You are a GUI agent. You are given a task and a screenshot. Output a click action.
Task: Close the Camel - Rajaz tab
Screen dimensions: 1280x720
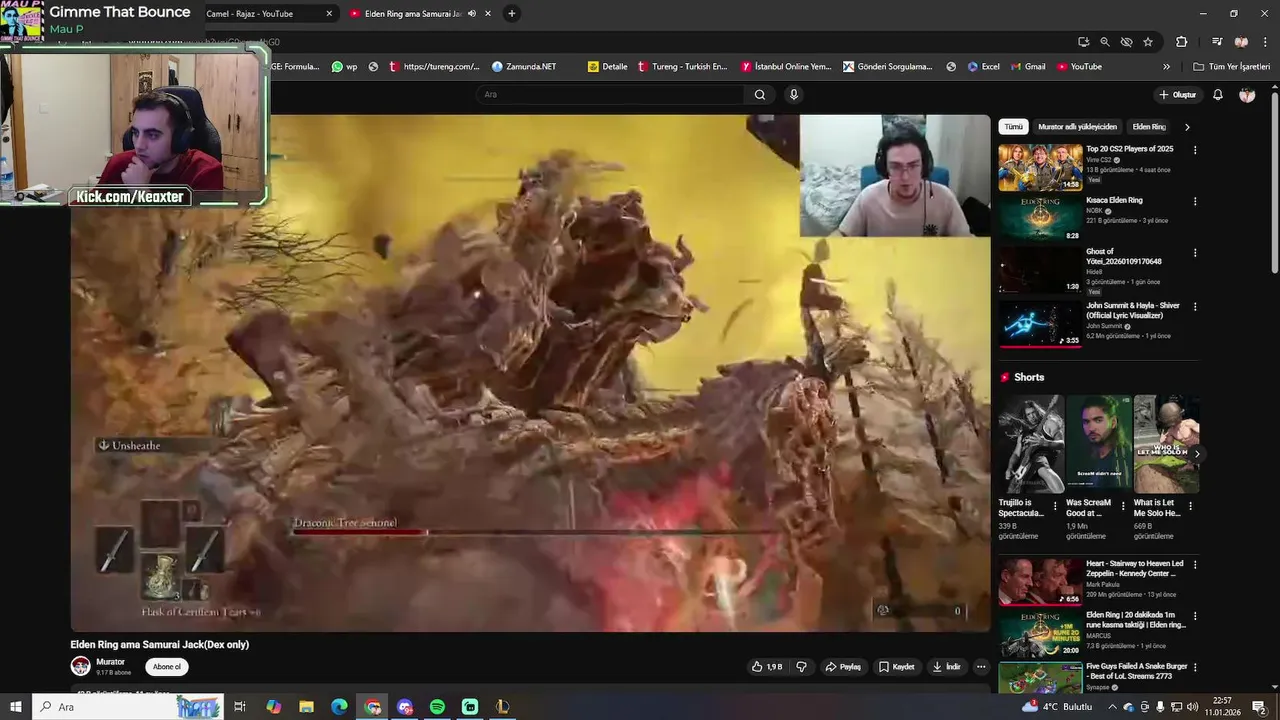pyautogui.click(x=329, y=14)
